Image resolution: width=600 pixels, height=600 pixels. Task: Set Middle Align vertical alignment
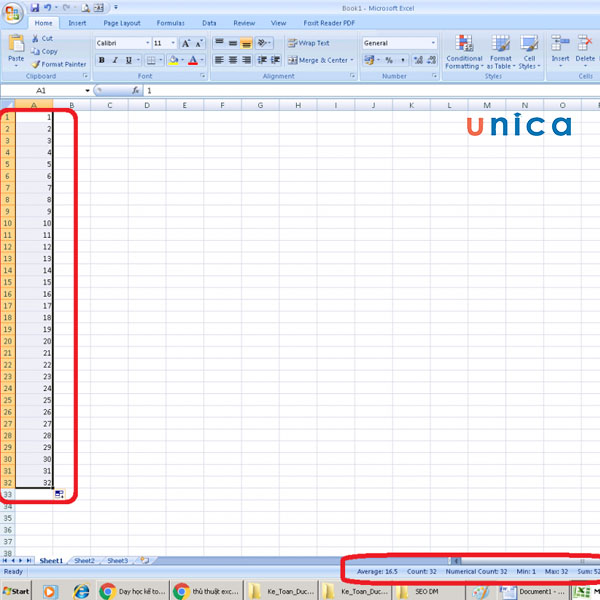[x=233, y=43]
